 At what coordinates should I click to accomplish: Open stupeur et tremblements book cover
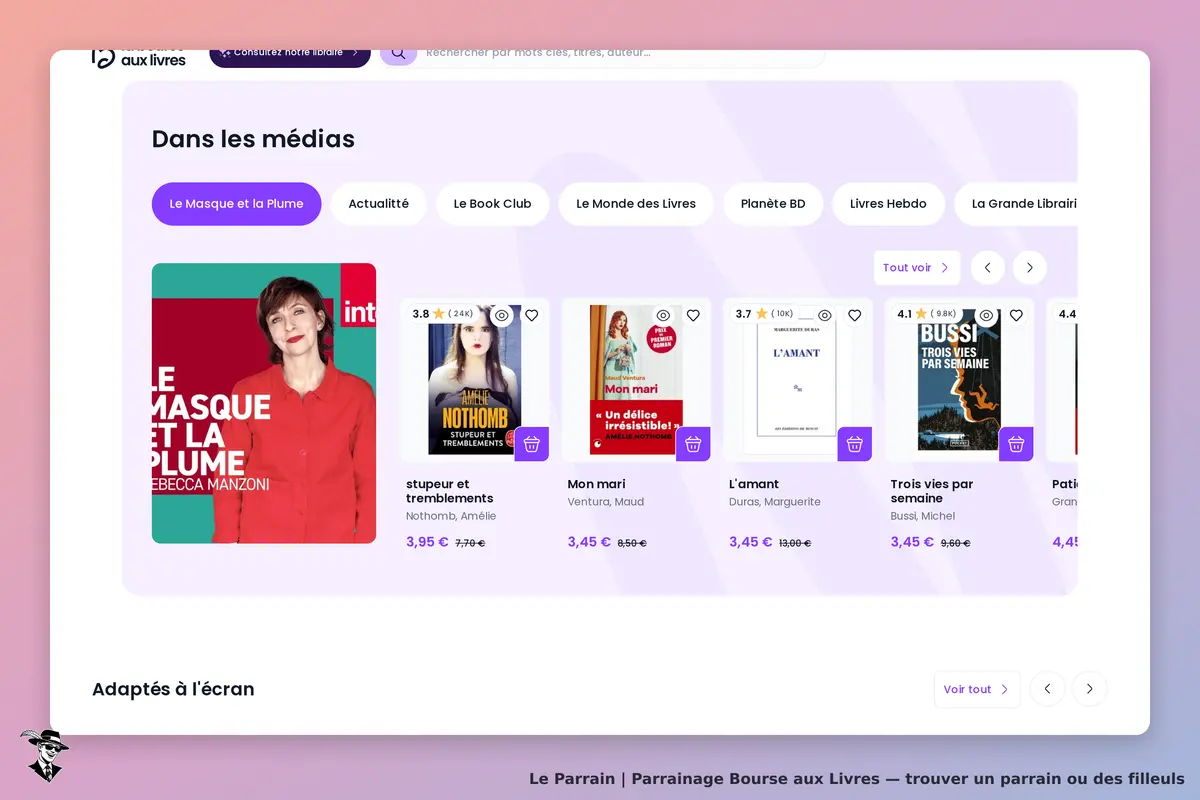[x=475, y=380]
